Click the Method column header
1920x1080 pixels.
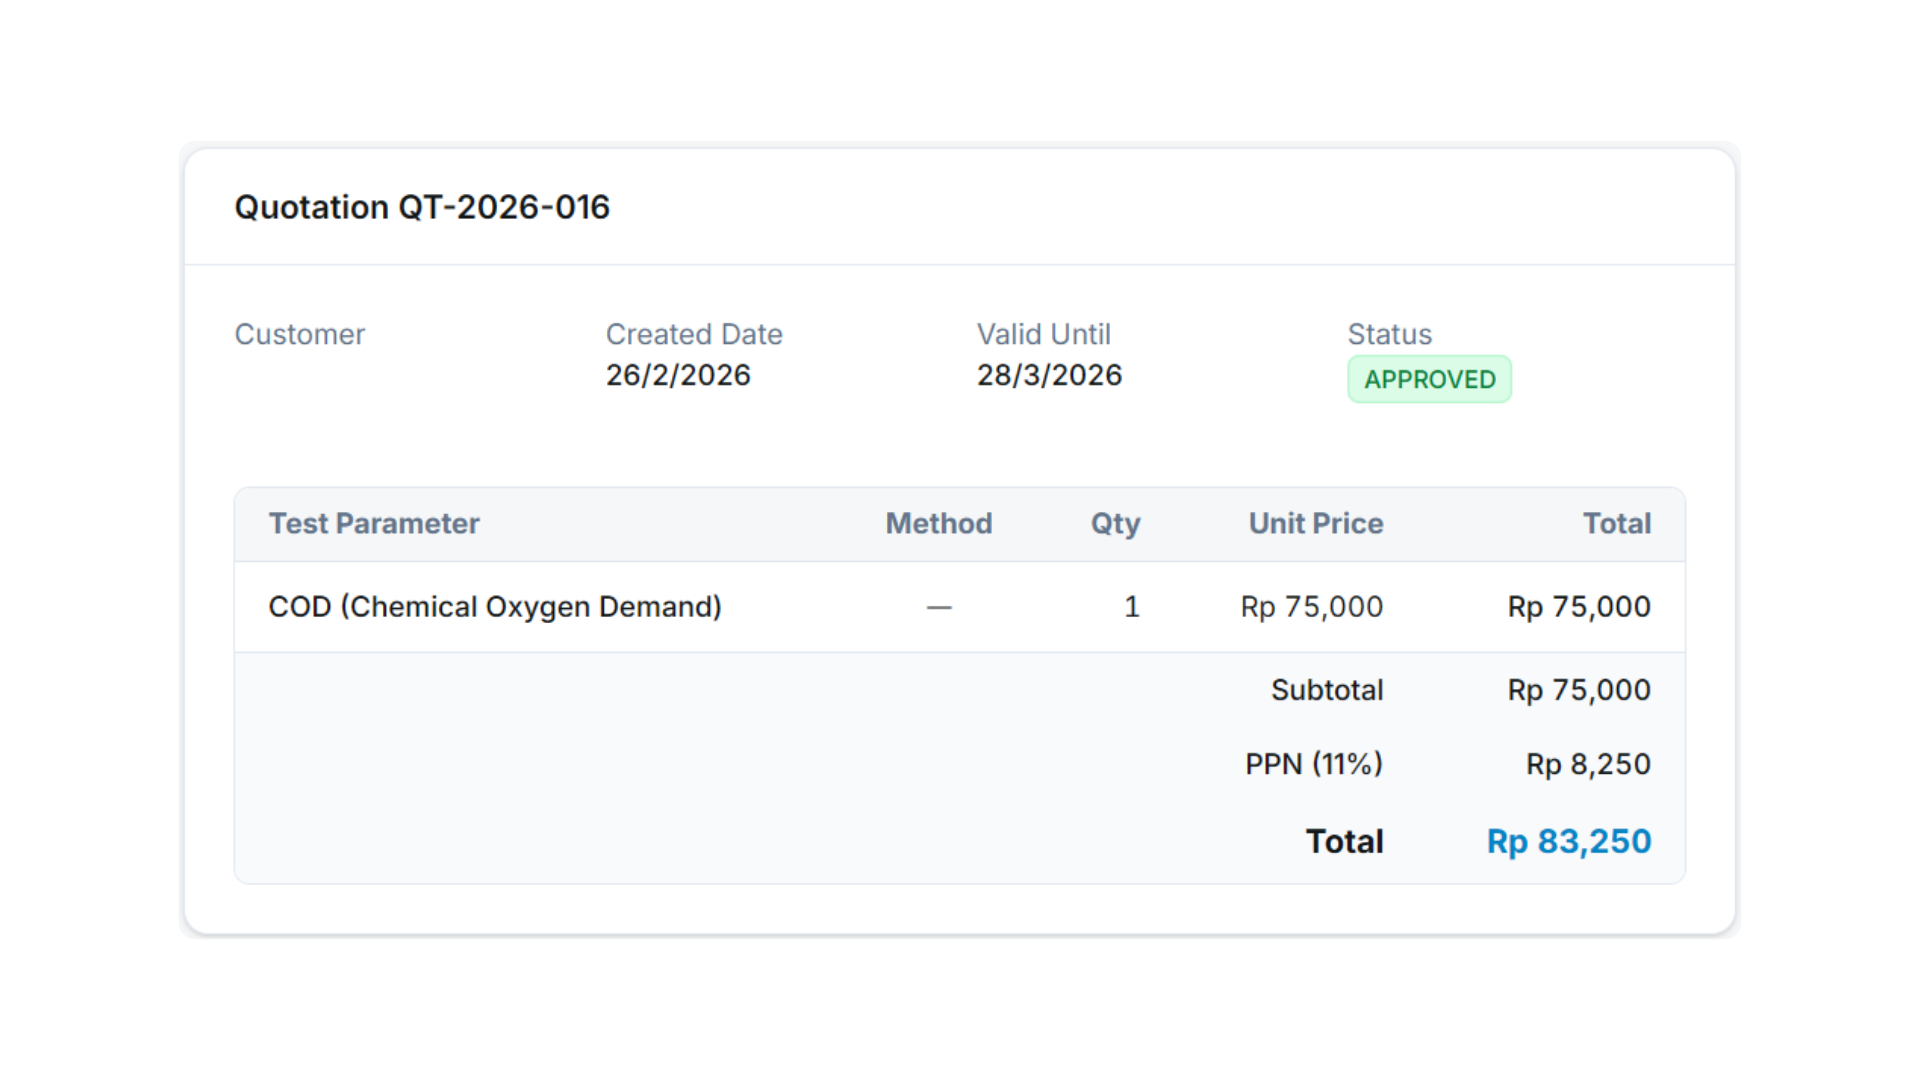(939, 523)
